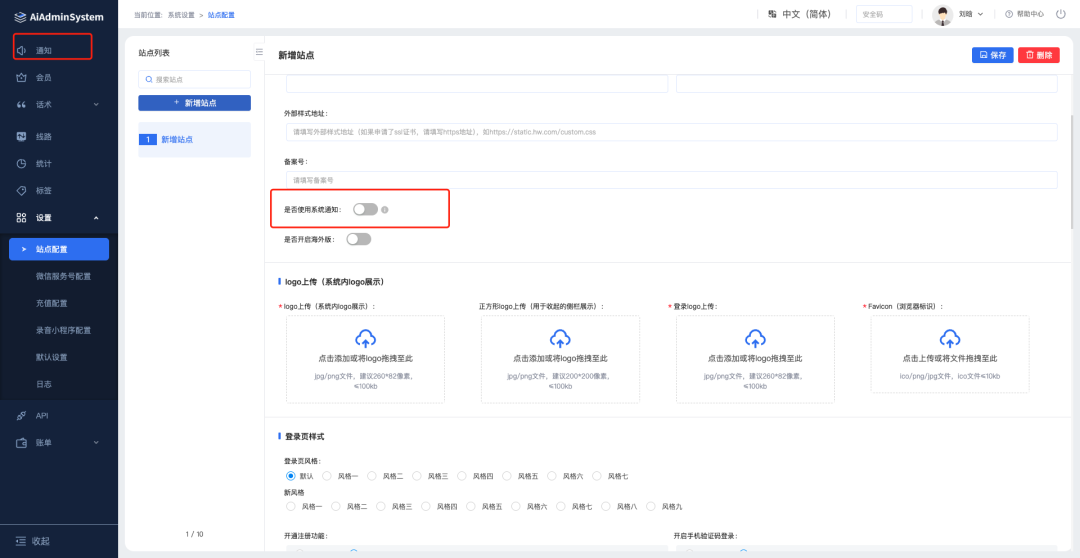The image size is (1080, 558).
Task: Click the user avatar picture in header
Action: (943, 14)
